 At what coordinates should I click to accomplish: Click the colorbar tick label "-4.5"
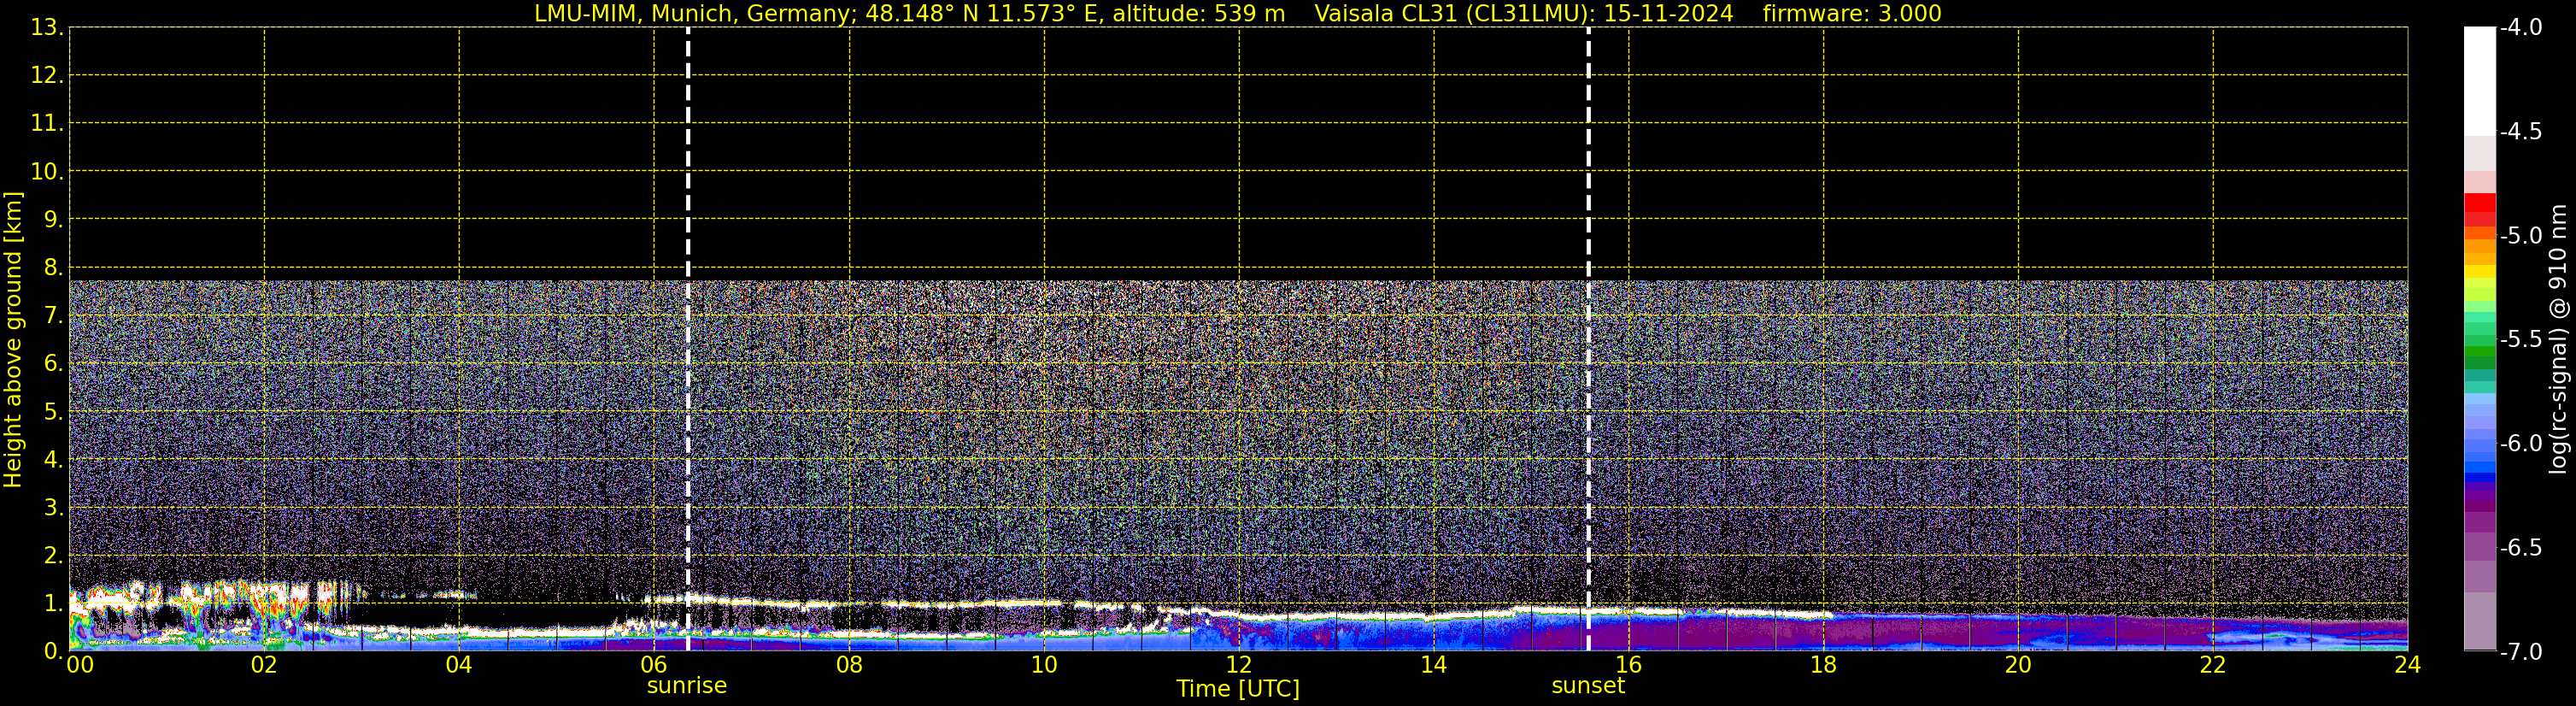[x=2521, y=132]
